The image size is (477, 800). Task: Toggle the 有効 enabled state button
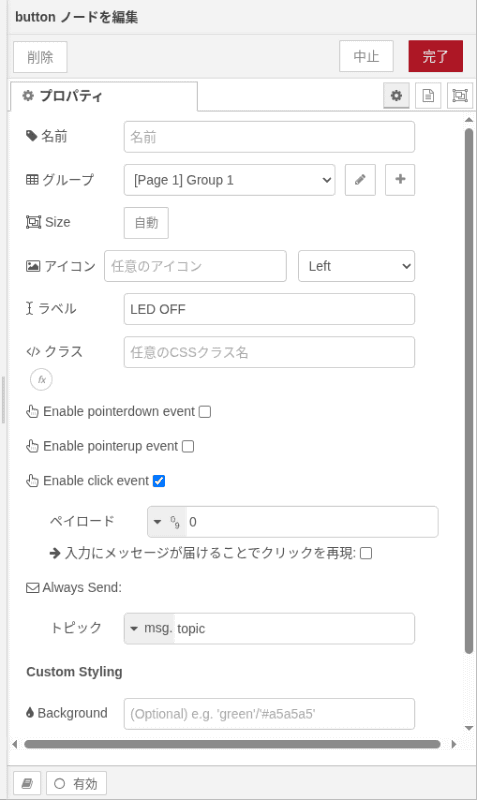(76, 783)
